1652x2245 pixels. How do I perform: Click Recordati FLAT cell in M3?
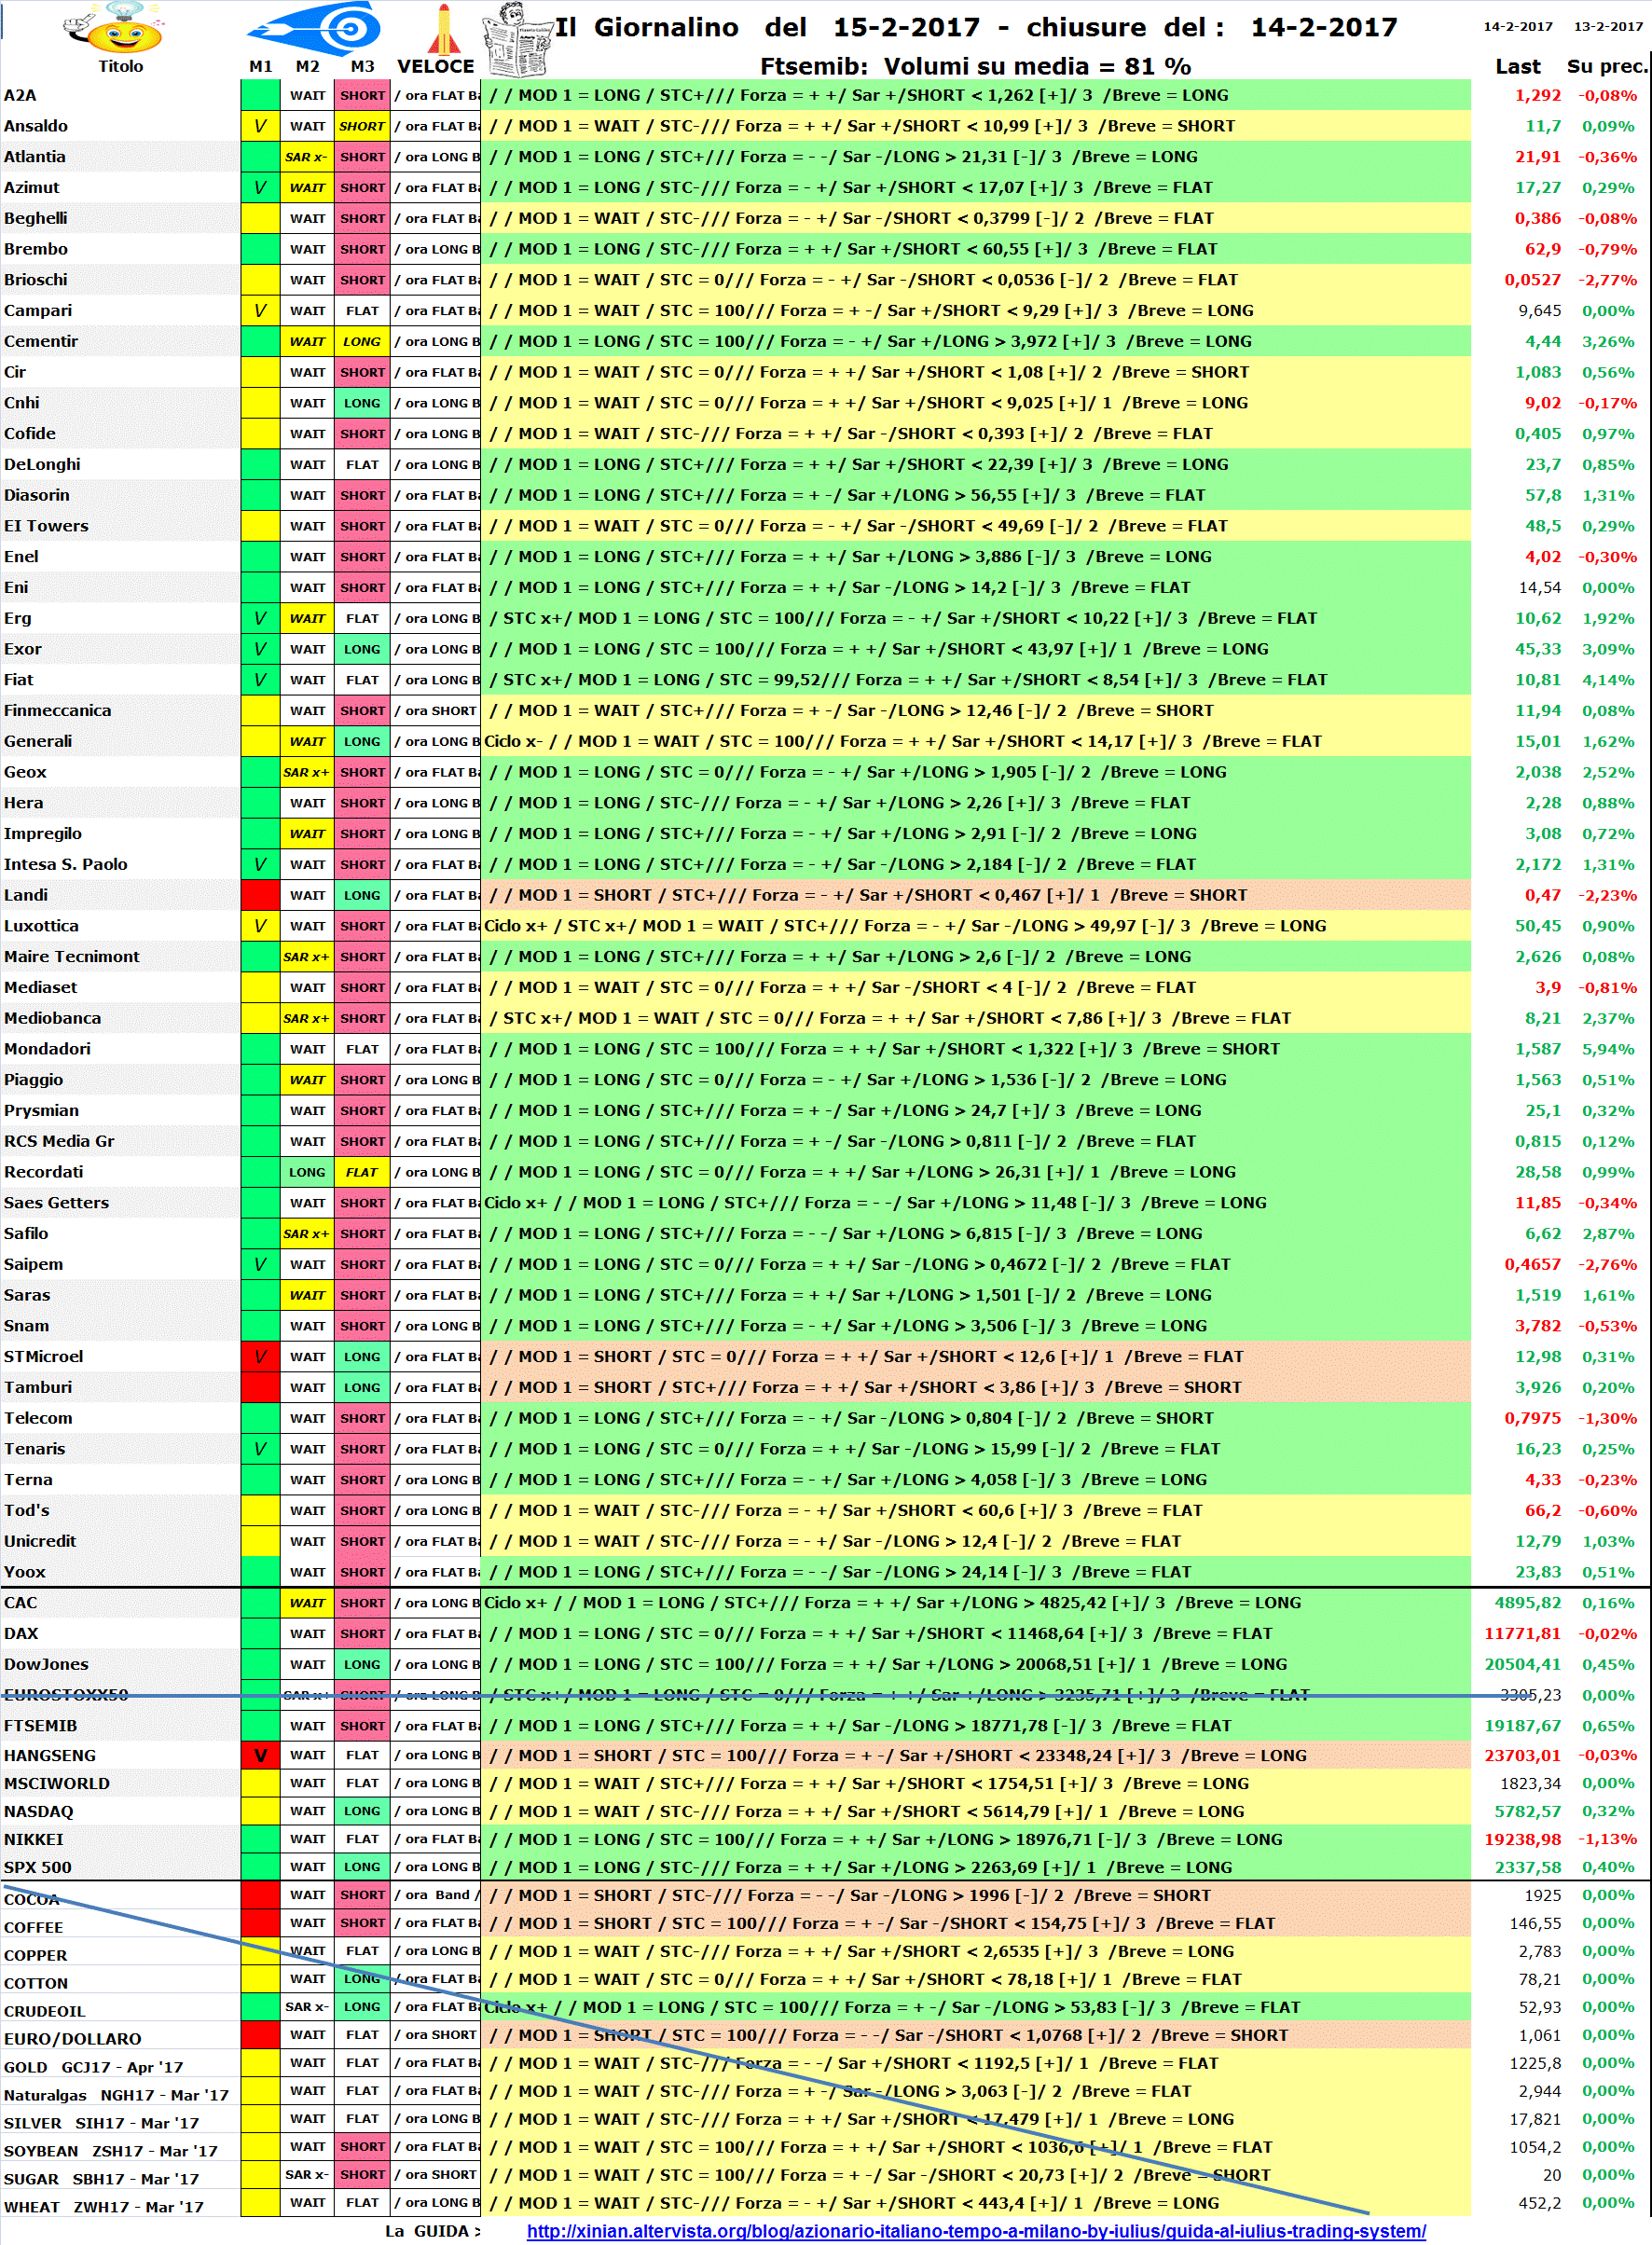362,1172
